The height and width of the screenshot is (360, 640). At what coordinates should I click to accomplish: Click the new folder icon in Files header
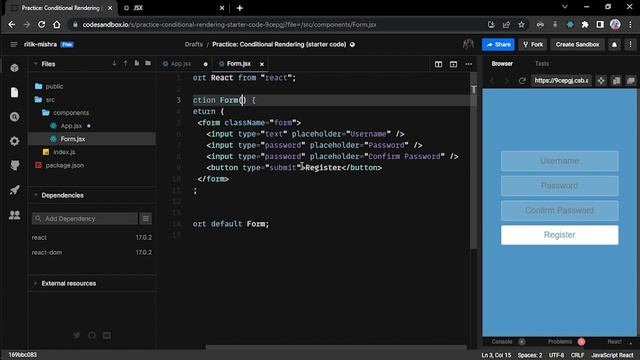pos(148,63)
